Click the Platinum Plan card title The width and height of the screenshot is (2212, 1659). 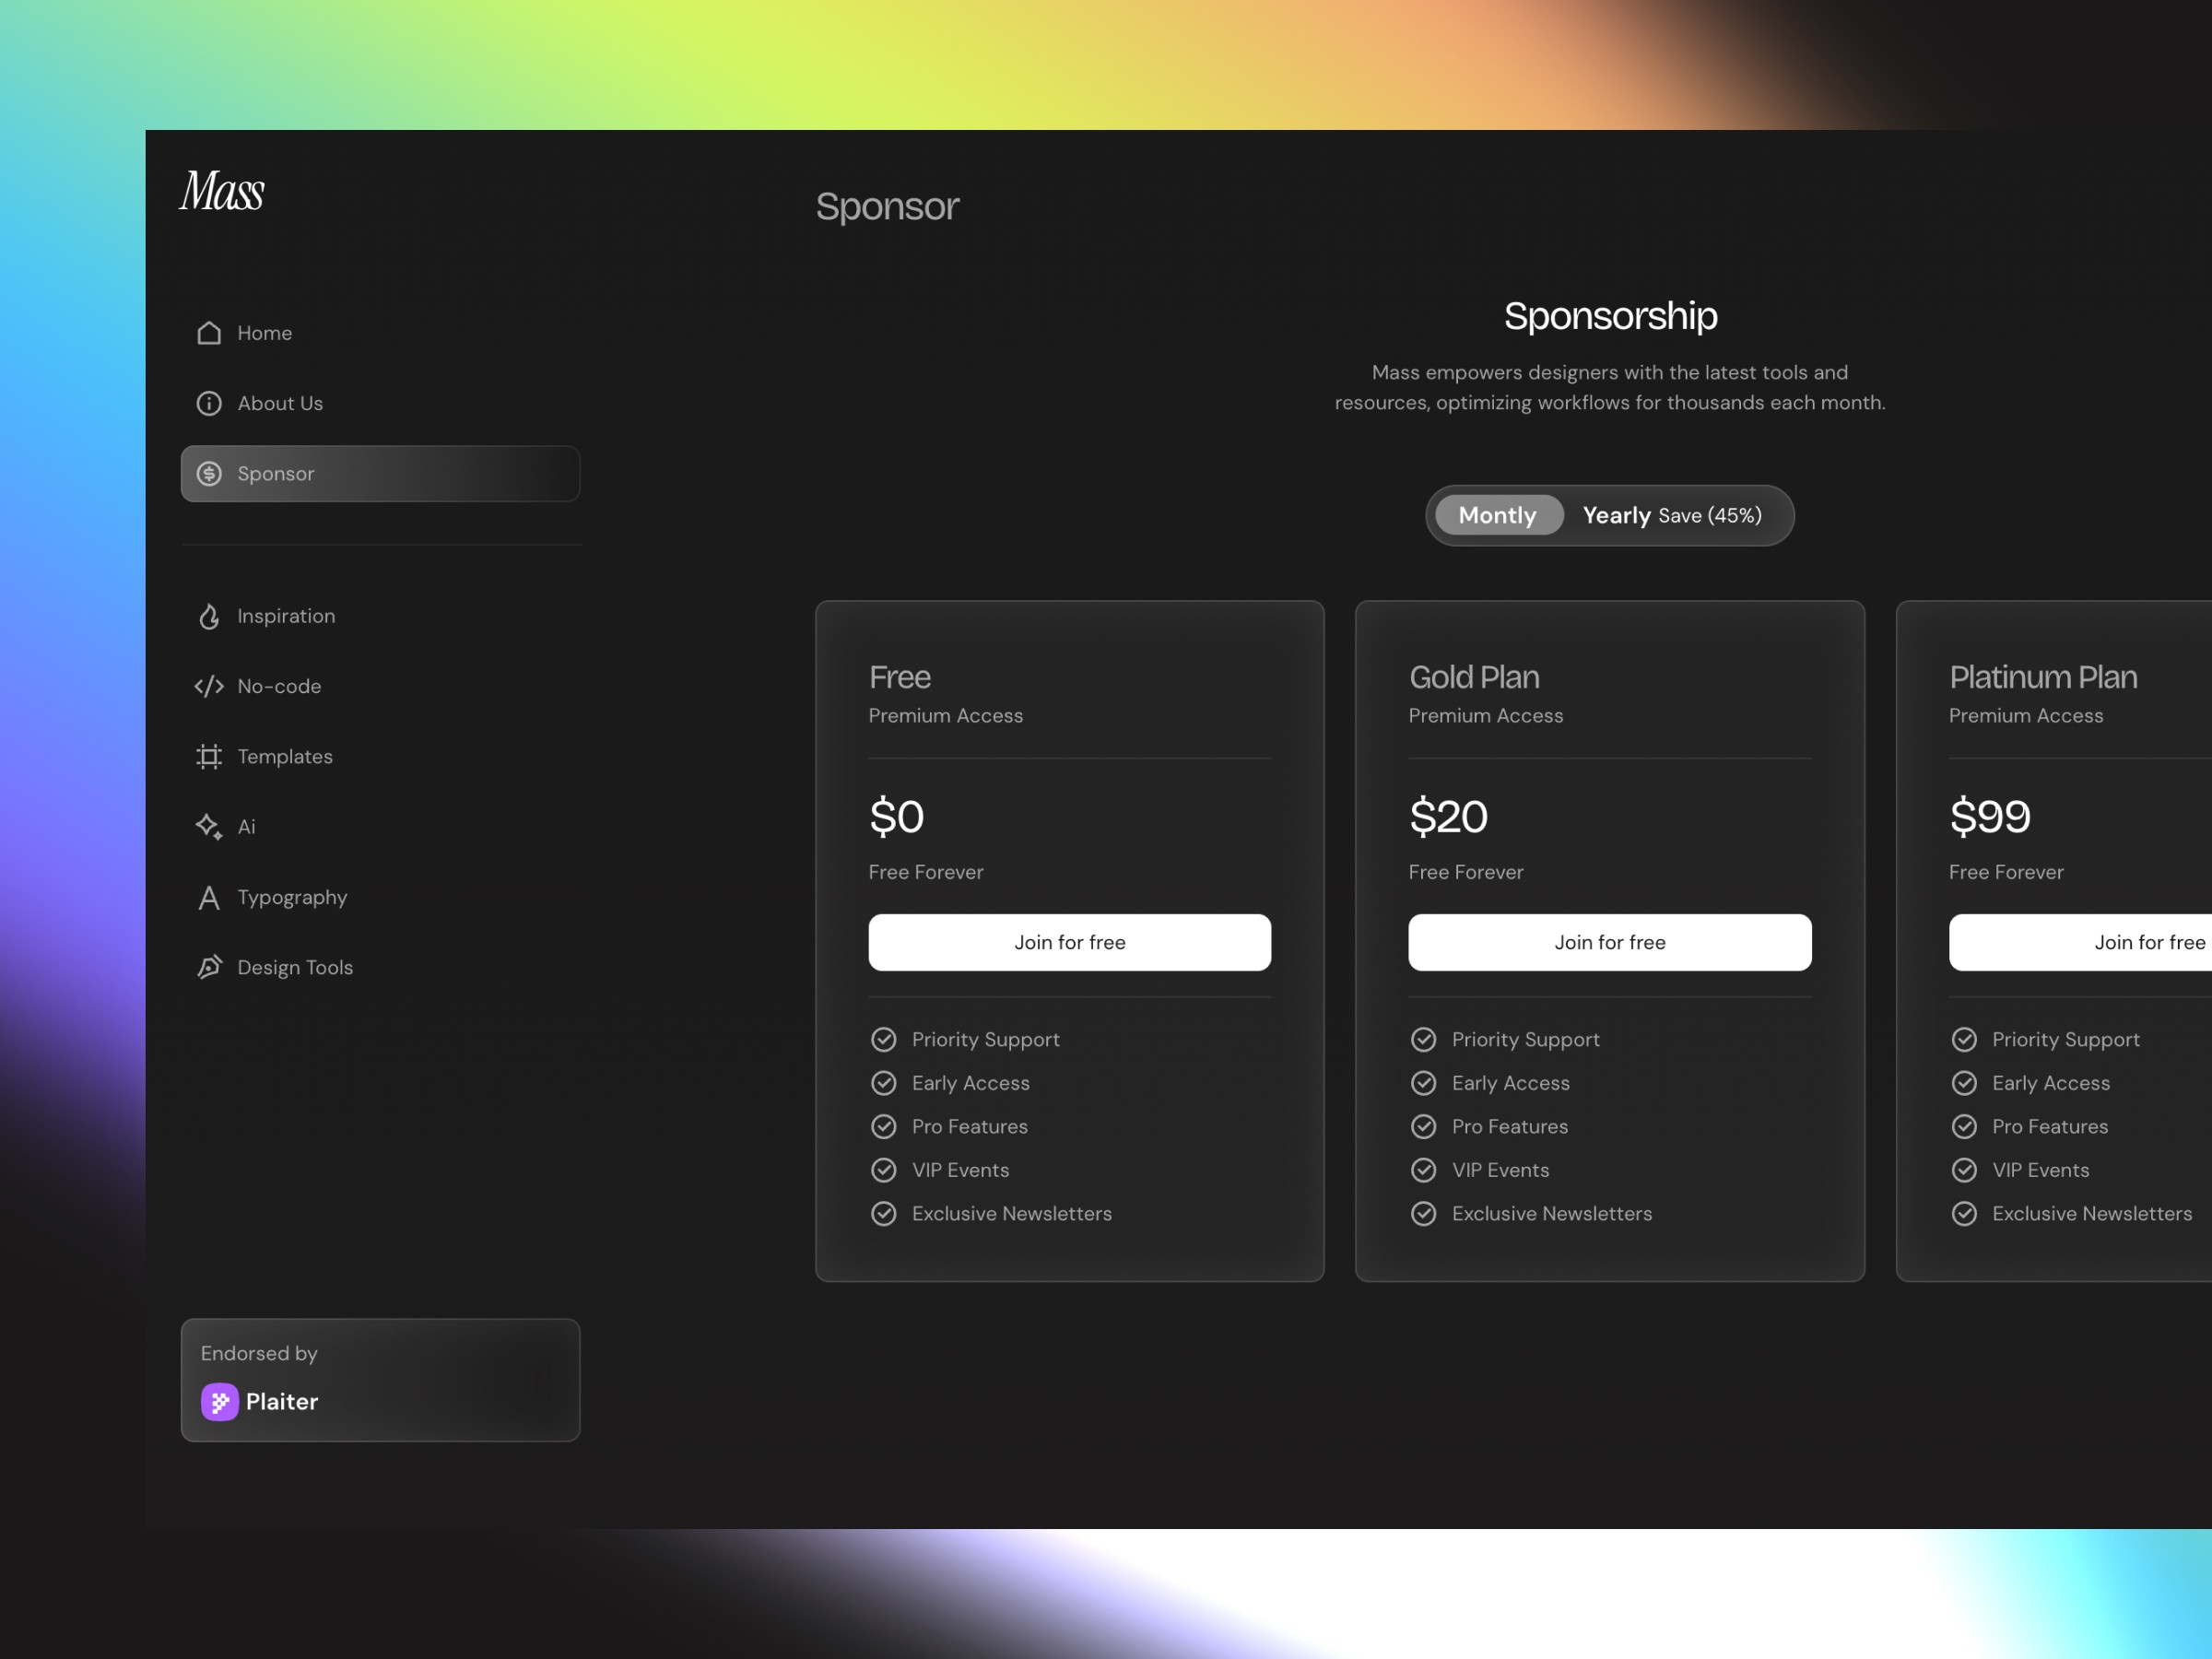click(x=2043, y=677)
